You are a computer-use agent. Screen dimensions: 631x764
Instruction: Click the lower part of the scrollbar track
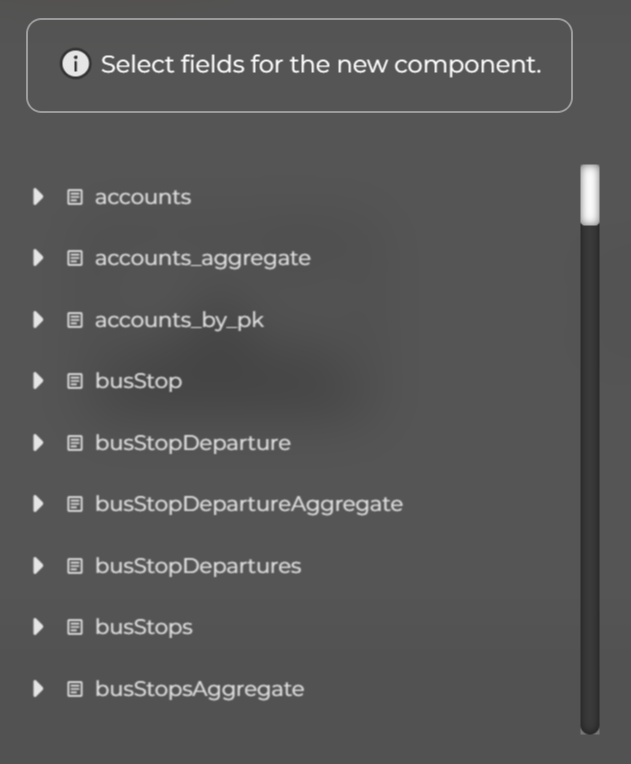(590, 600)
